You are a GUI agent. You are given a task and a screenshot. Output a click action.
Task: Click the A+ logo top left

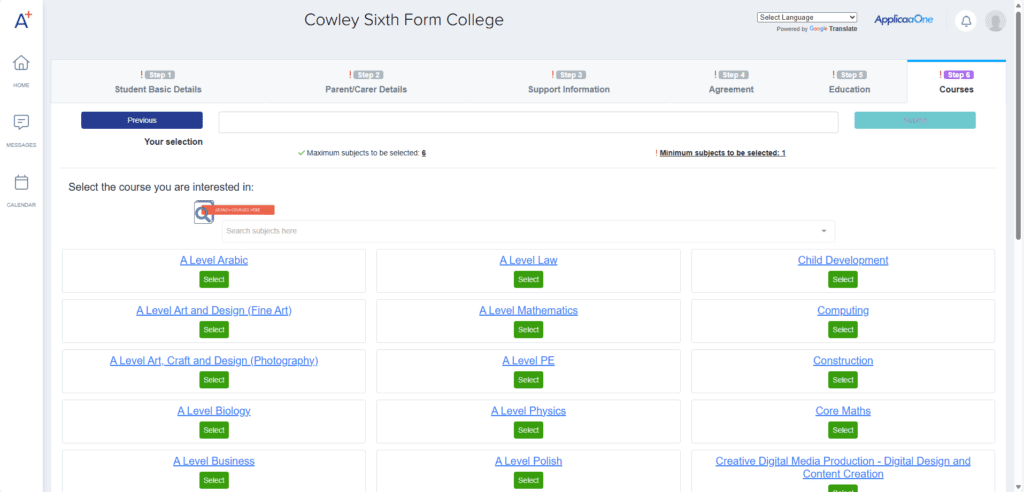21,19
